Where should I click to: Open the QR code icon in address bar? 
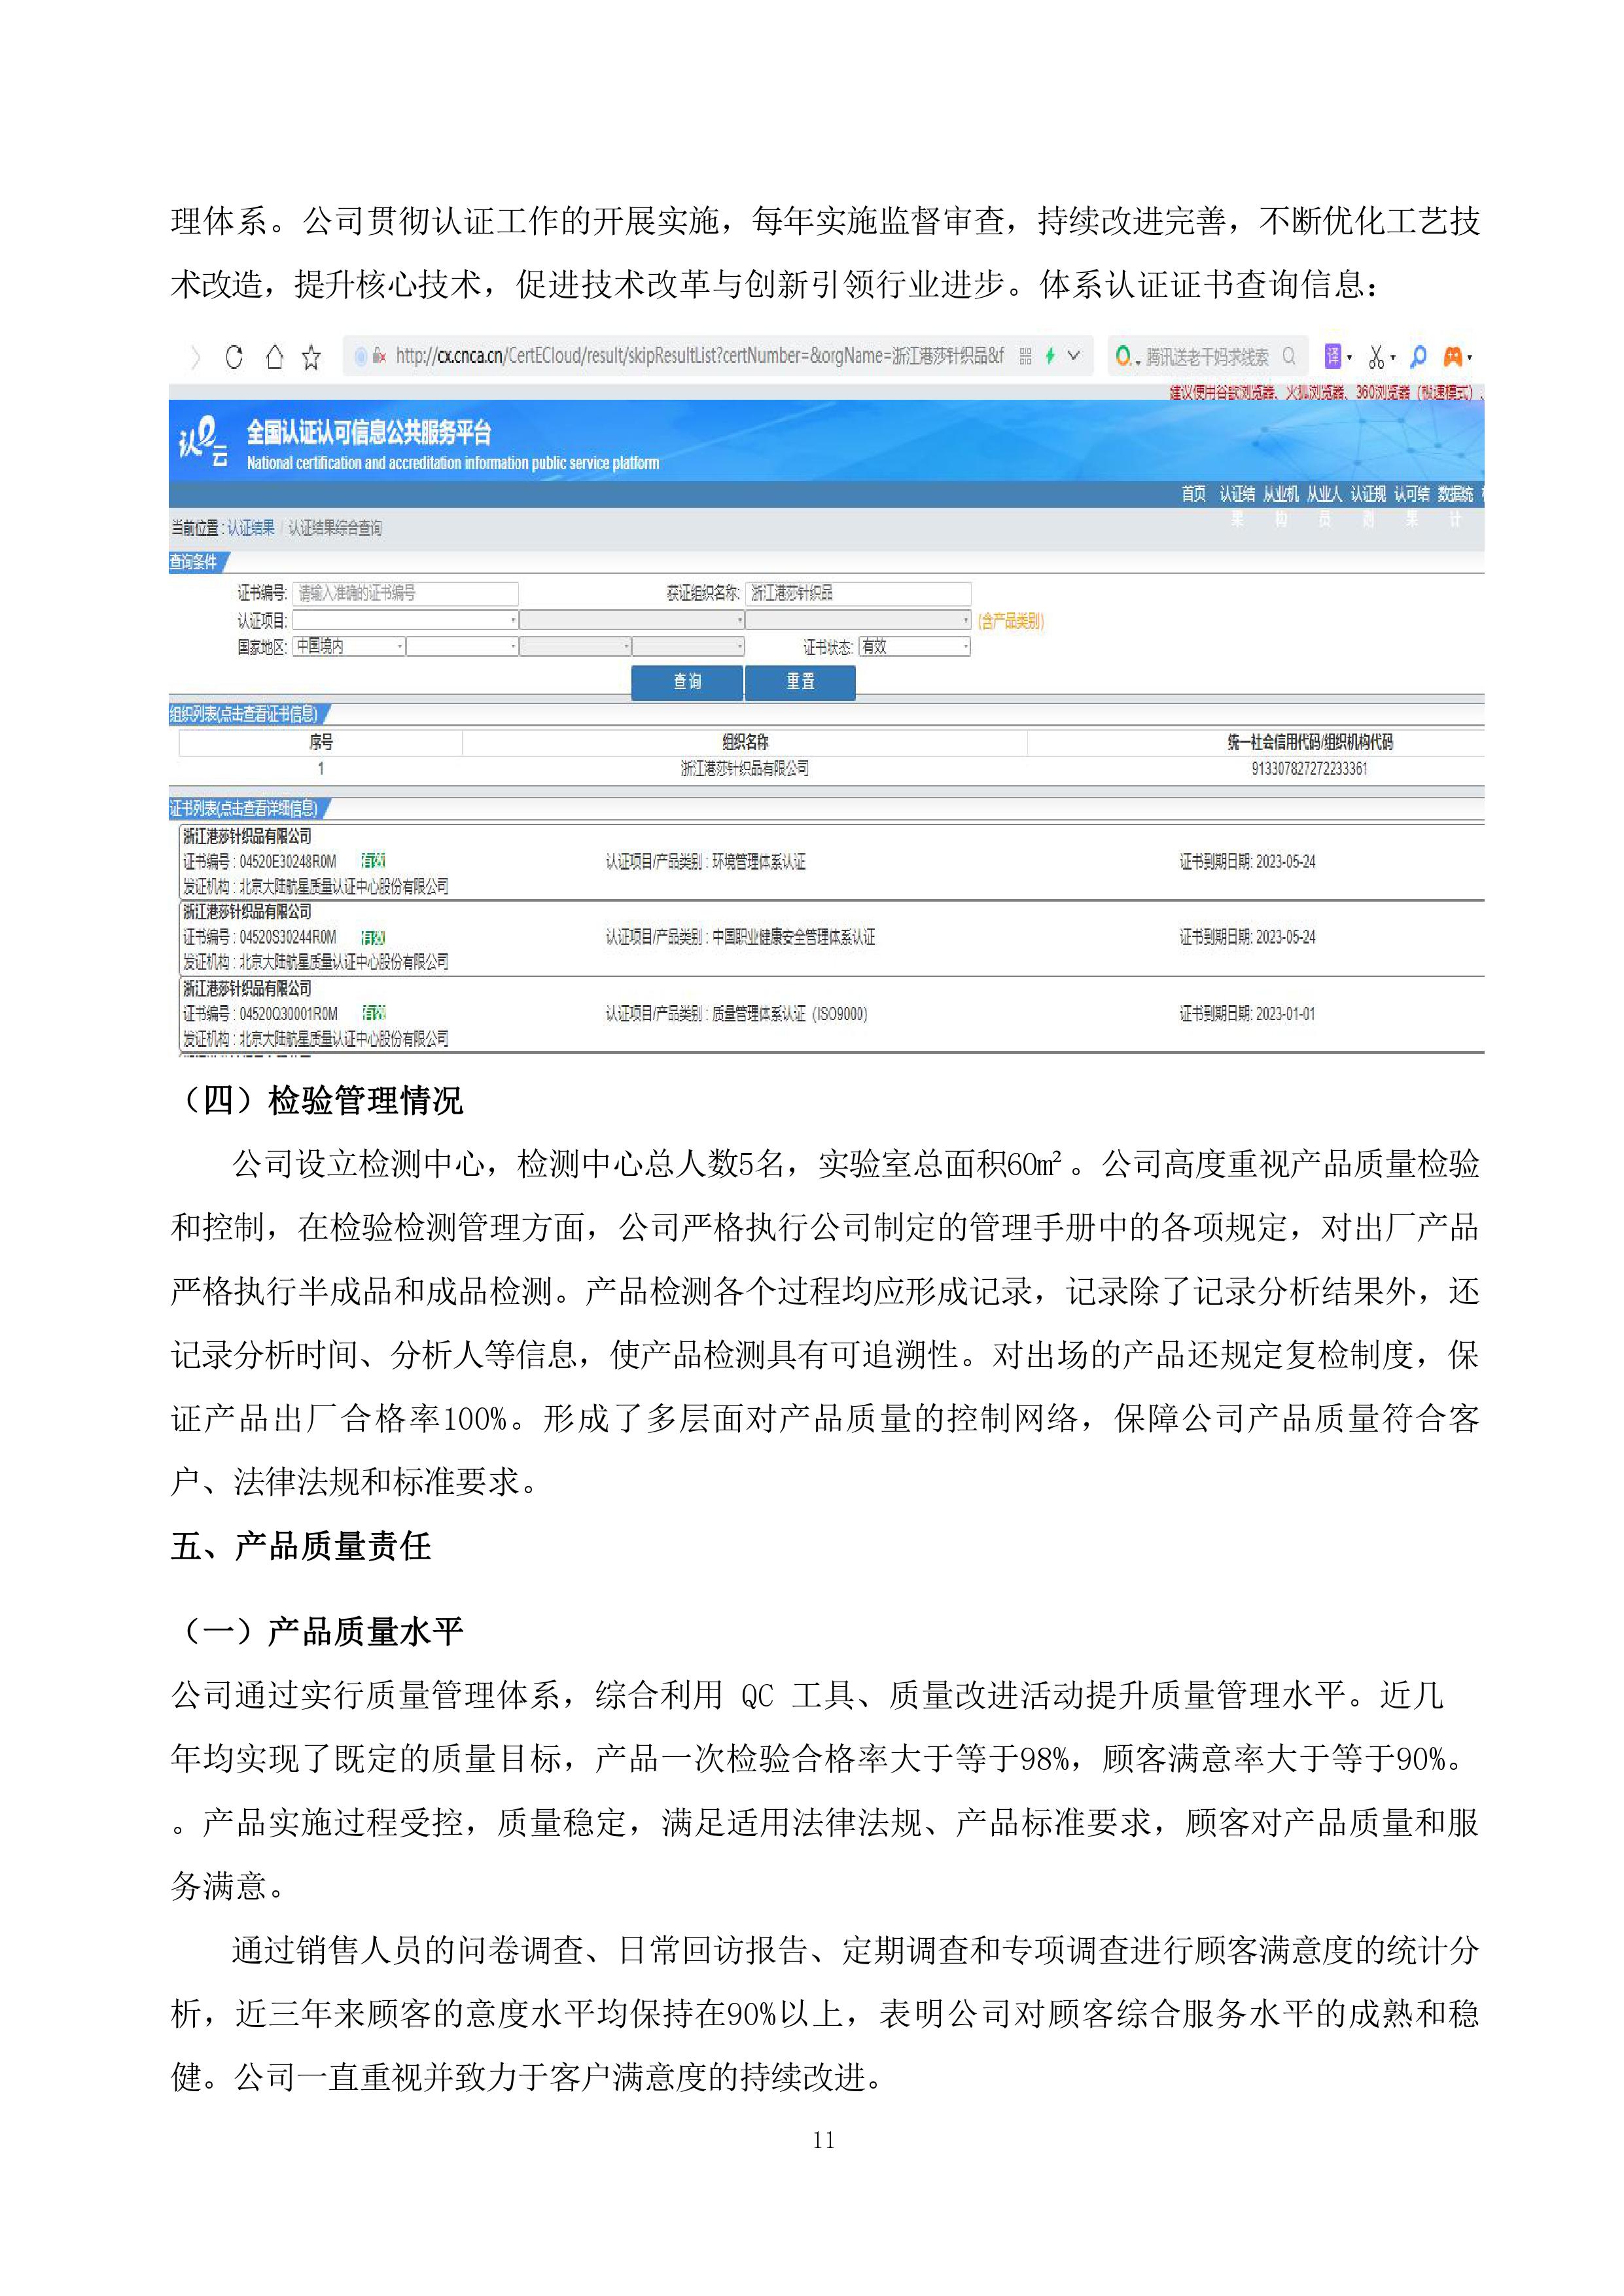tap(1025, 356)
